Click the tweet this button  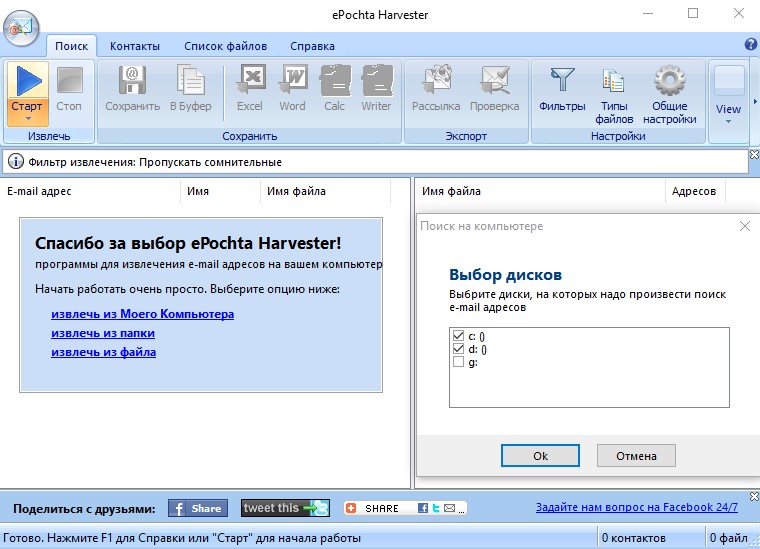coord(285,508)
